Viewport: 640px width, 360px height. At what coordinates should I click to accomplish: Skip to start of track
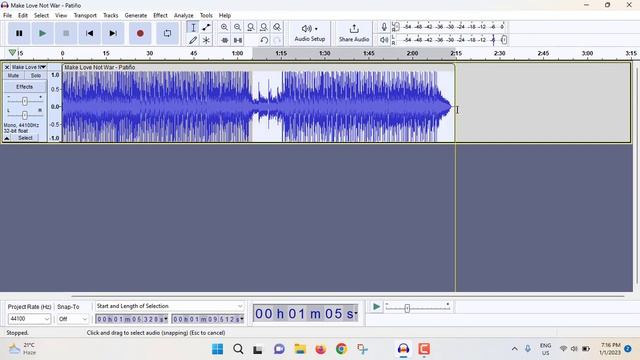(x=89, y=33)
